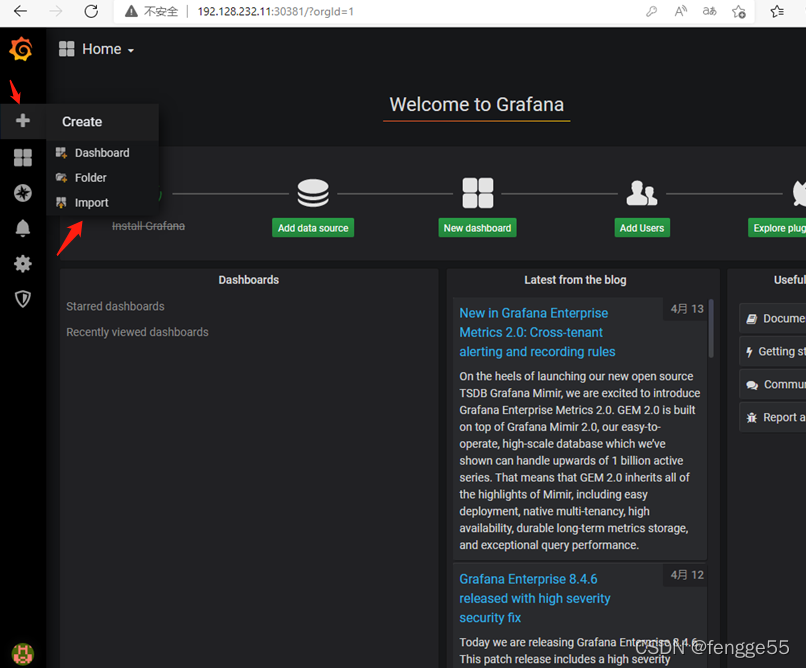
Task: Open the Documentation link
Action: [773, 319]
